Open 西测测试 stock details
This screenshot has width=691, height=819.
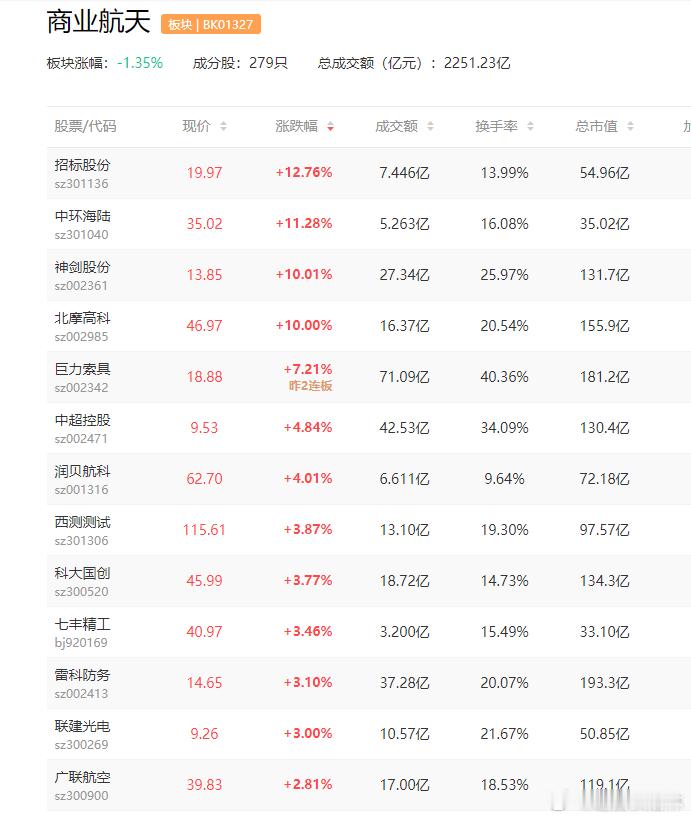(82, 522)
